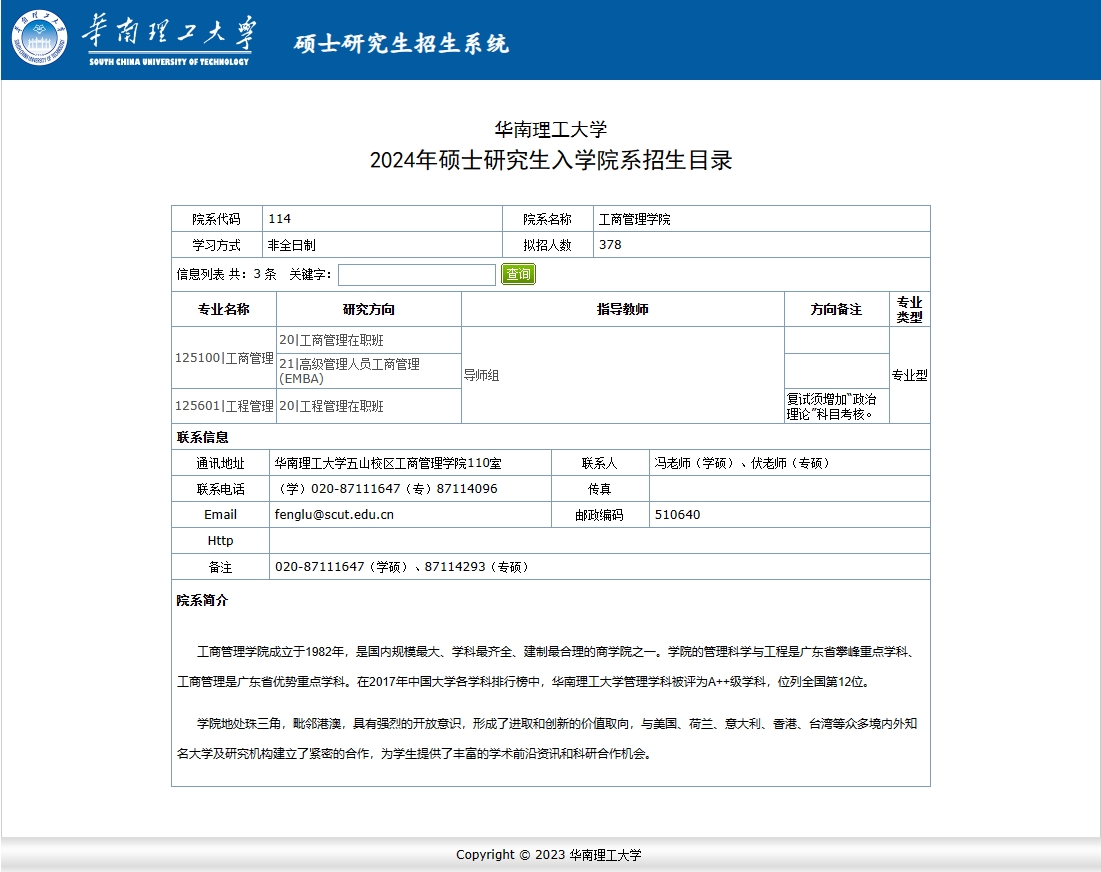Open the 20|工商管理在职班 research direction
Viewport: 1101px width, 872px height.
[x=331, y=340]
